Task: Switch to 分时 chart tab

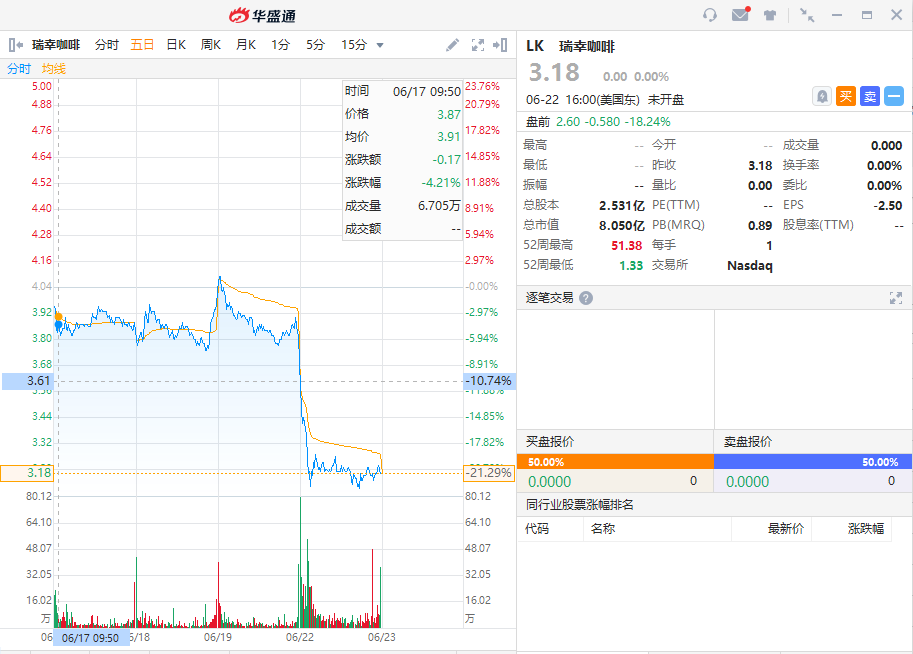Action: point(107,45)
